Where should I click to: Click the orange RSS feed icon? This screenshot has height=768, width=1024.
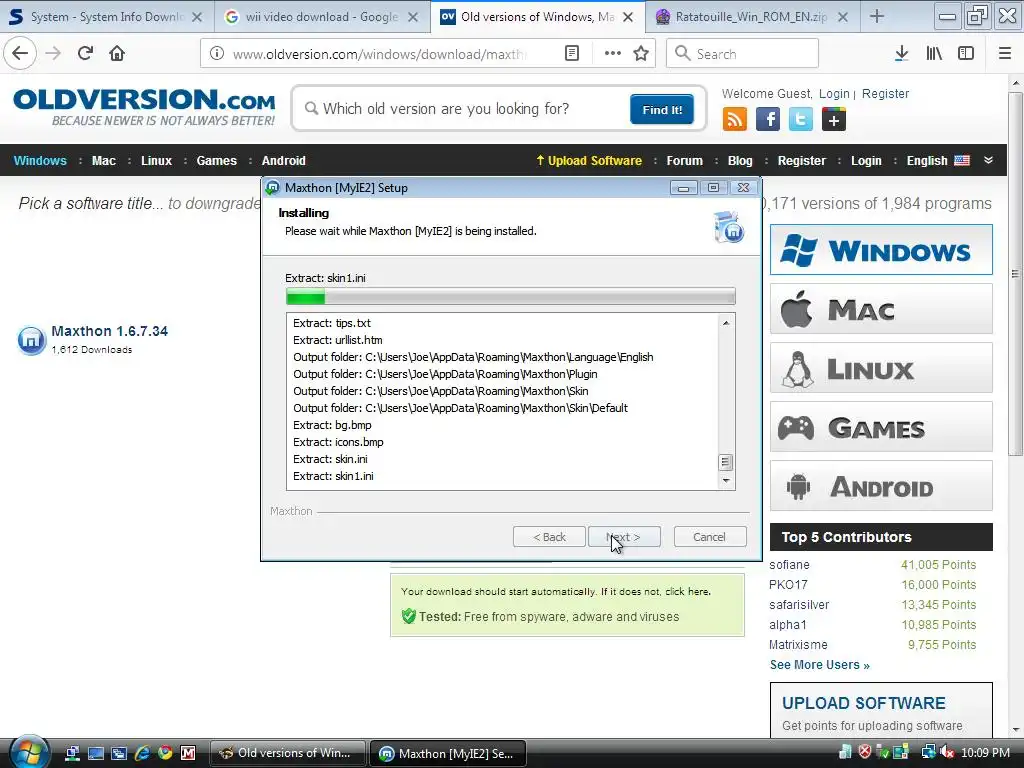click(735, 120)
